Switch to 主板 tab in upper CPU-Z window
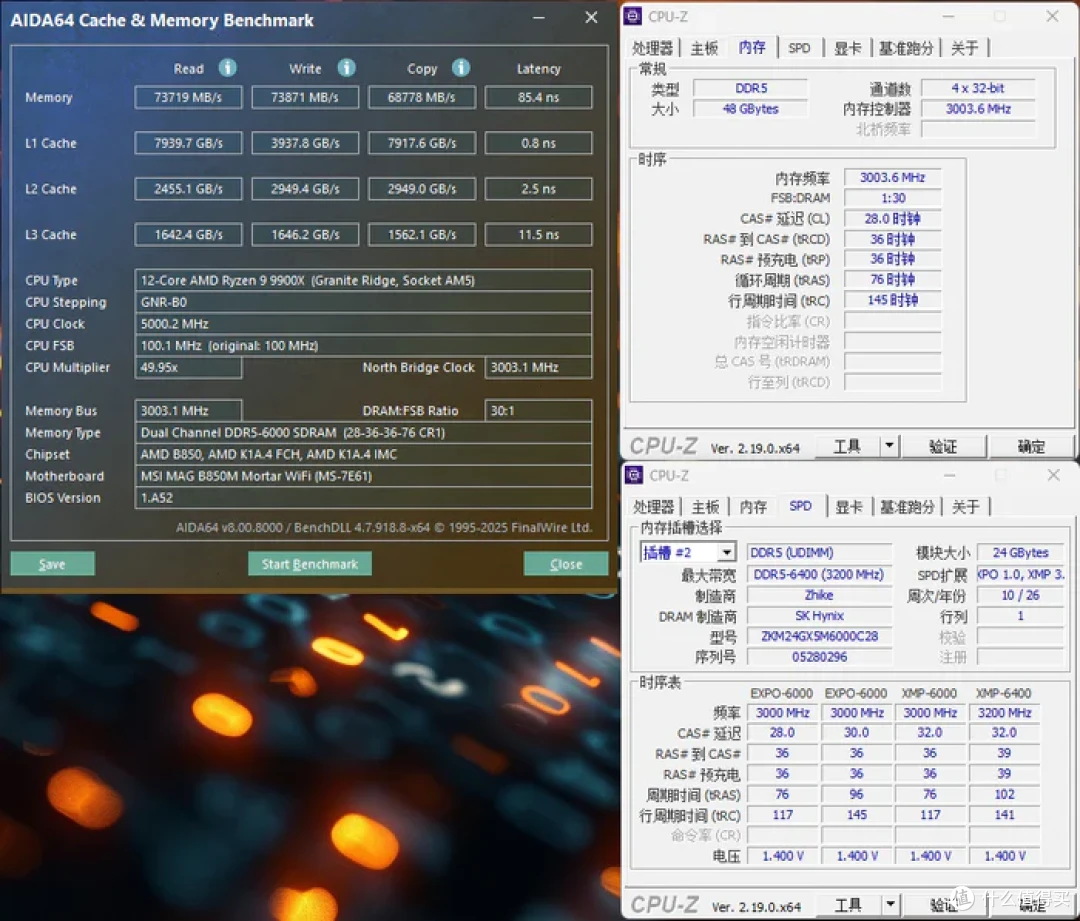The width and height of the screenshot is (1080, 921). pos(704,48)
